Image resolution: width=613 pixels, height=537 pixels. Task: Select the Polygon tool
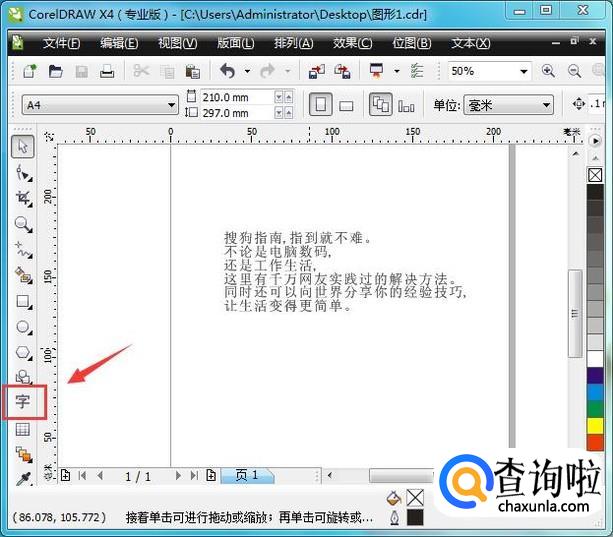[23, 352]
